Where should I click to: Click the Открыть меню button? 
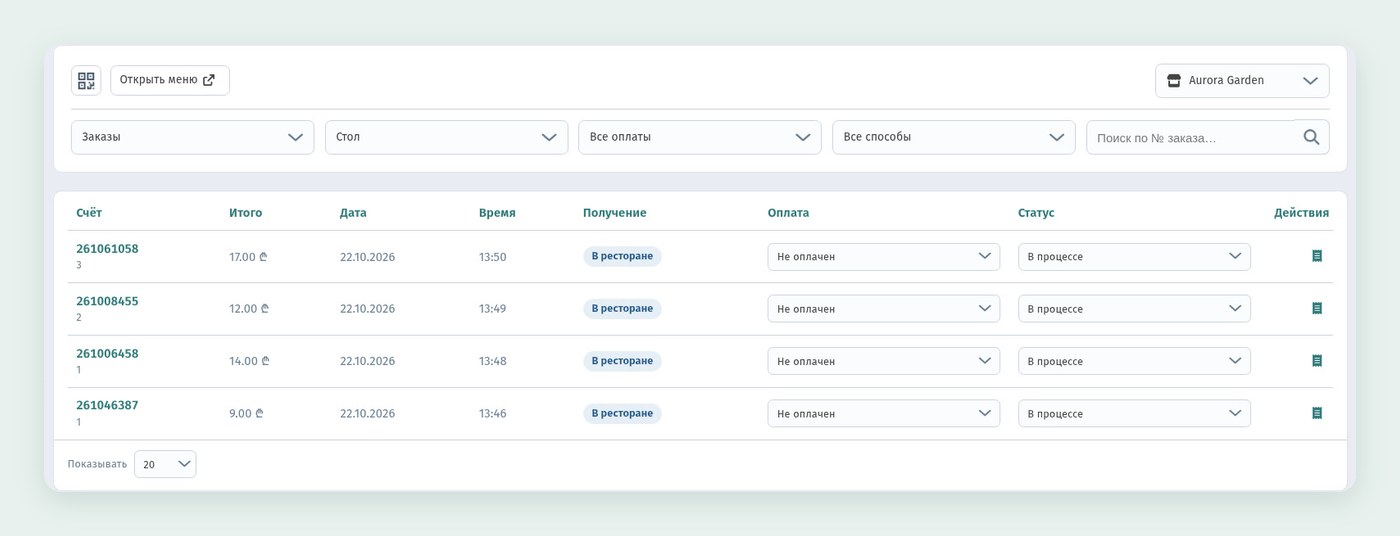170,81
